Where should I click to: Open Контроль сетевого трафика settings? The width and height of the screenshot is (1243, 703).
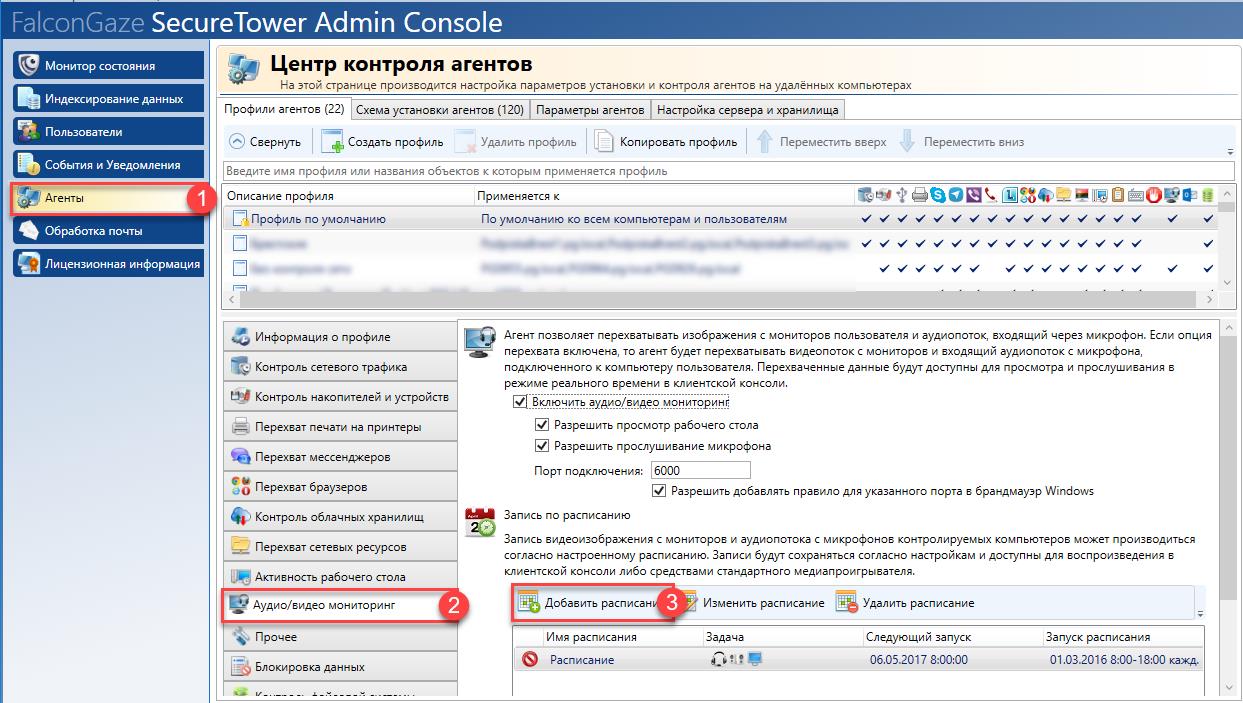click(x=340, y=367)
